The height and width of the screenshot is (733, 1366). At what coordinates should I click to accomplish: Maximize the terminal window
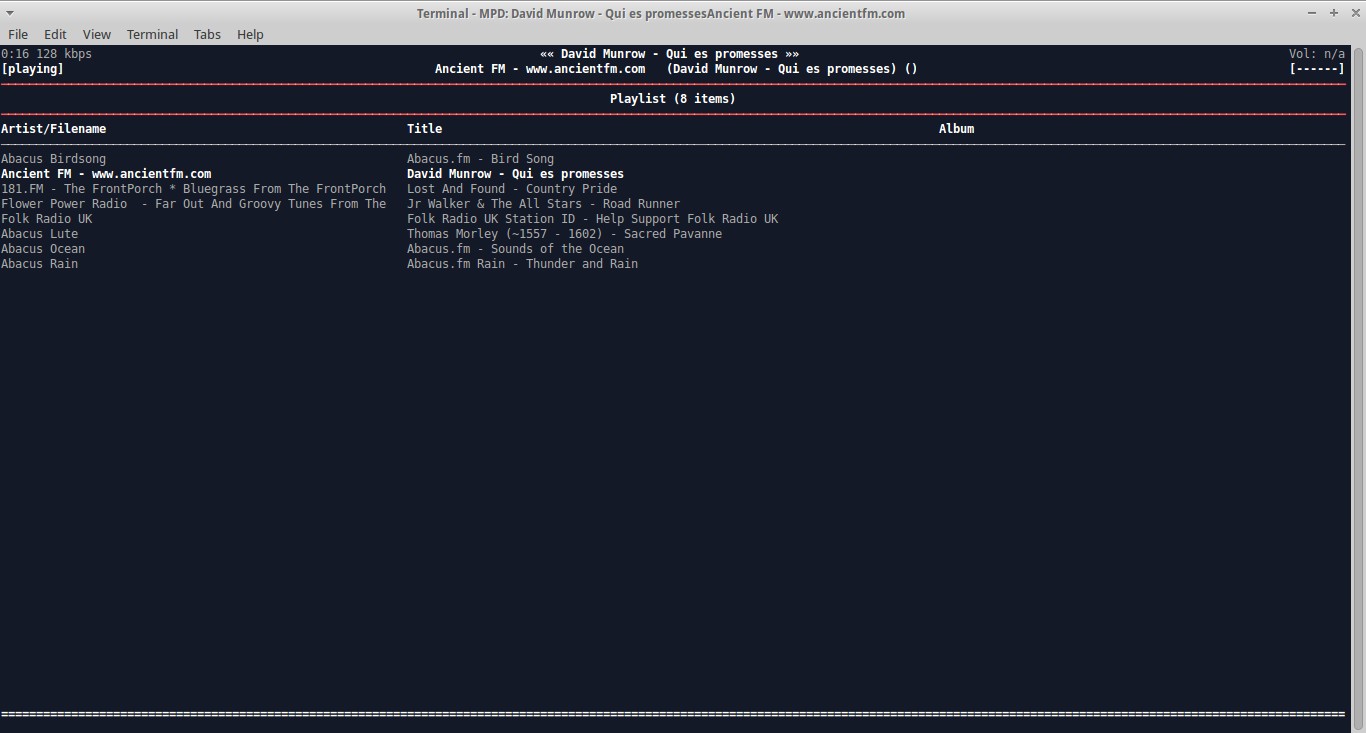1333,13
